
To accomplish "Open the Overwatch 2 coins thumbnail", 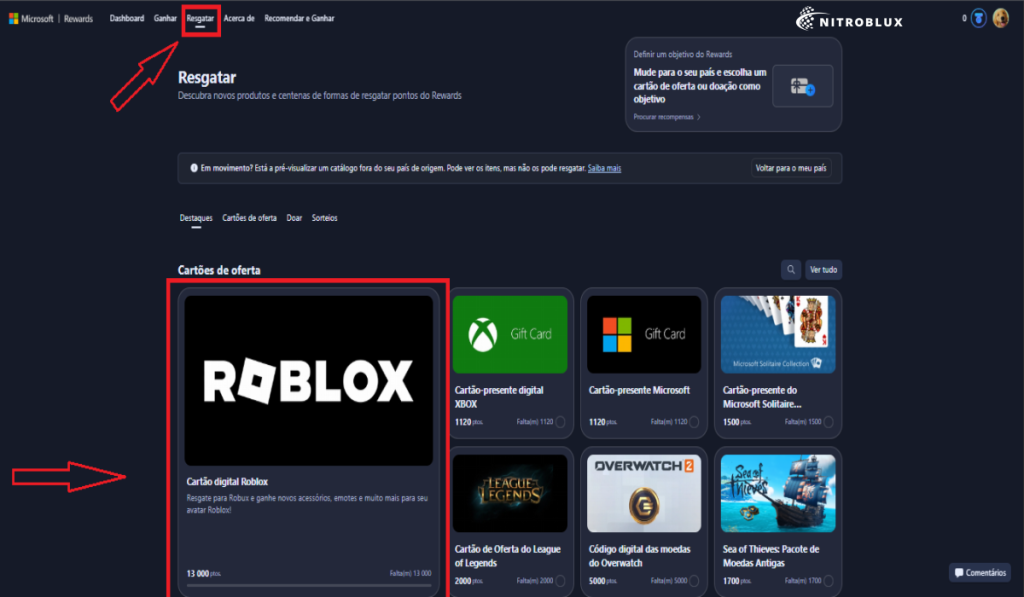I will [644, 493].
